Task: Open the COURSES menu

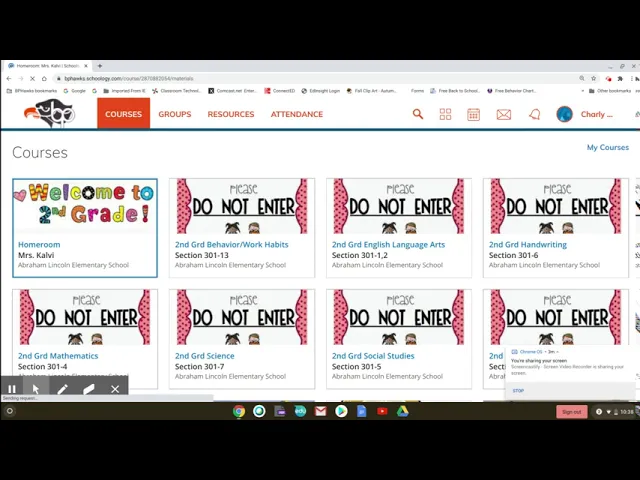Action: [x=123, y=114]
